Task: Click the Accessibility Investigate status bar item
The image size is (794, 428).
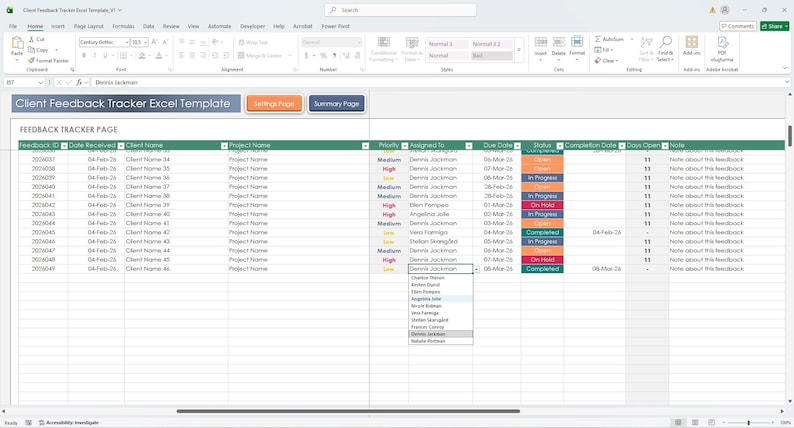Action: coord(69,422)
